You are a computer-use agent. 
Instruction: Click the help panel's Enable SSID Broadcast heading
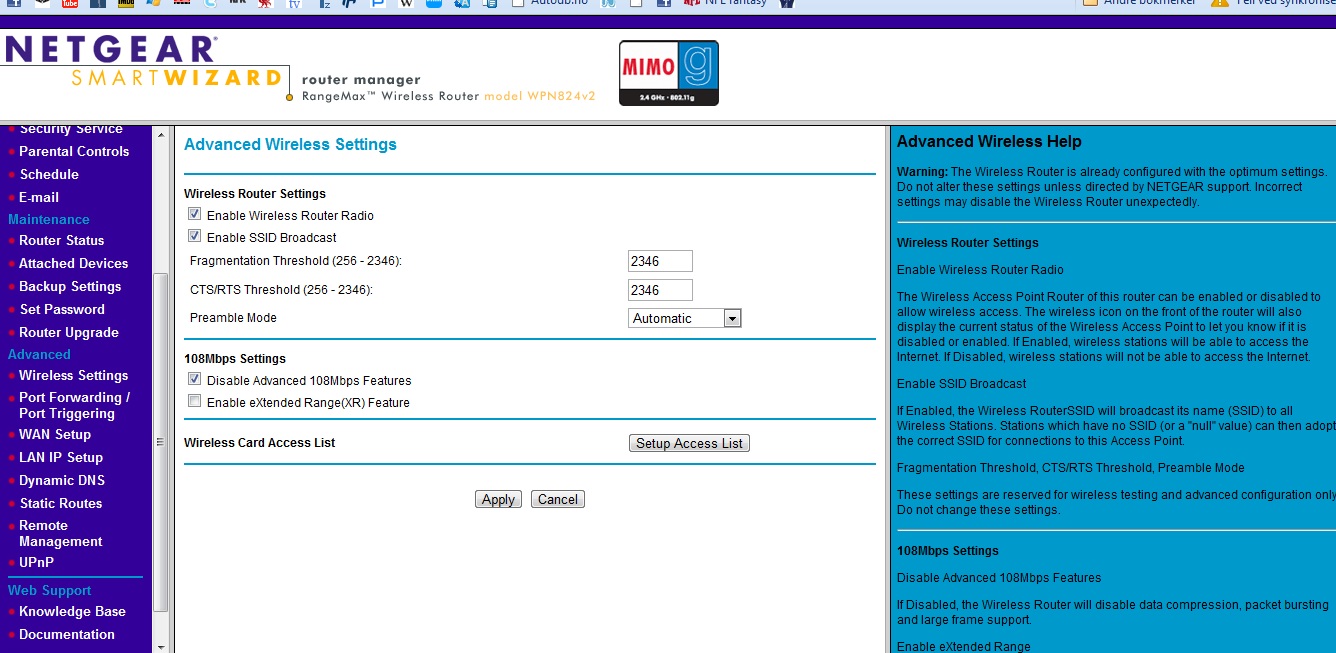click(x=962, y=384)
